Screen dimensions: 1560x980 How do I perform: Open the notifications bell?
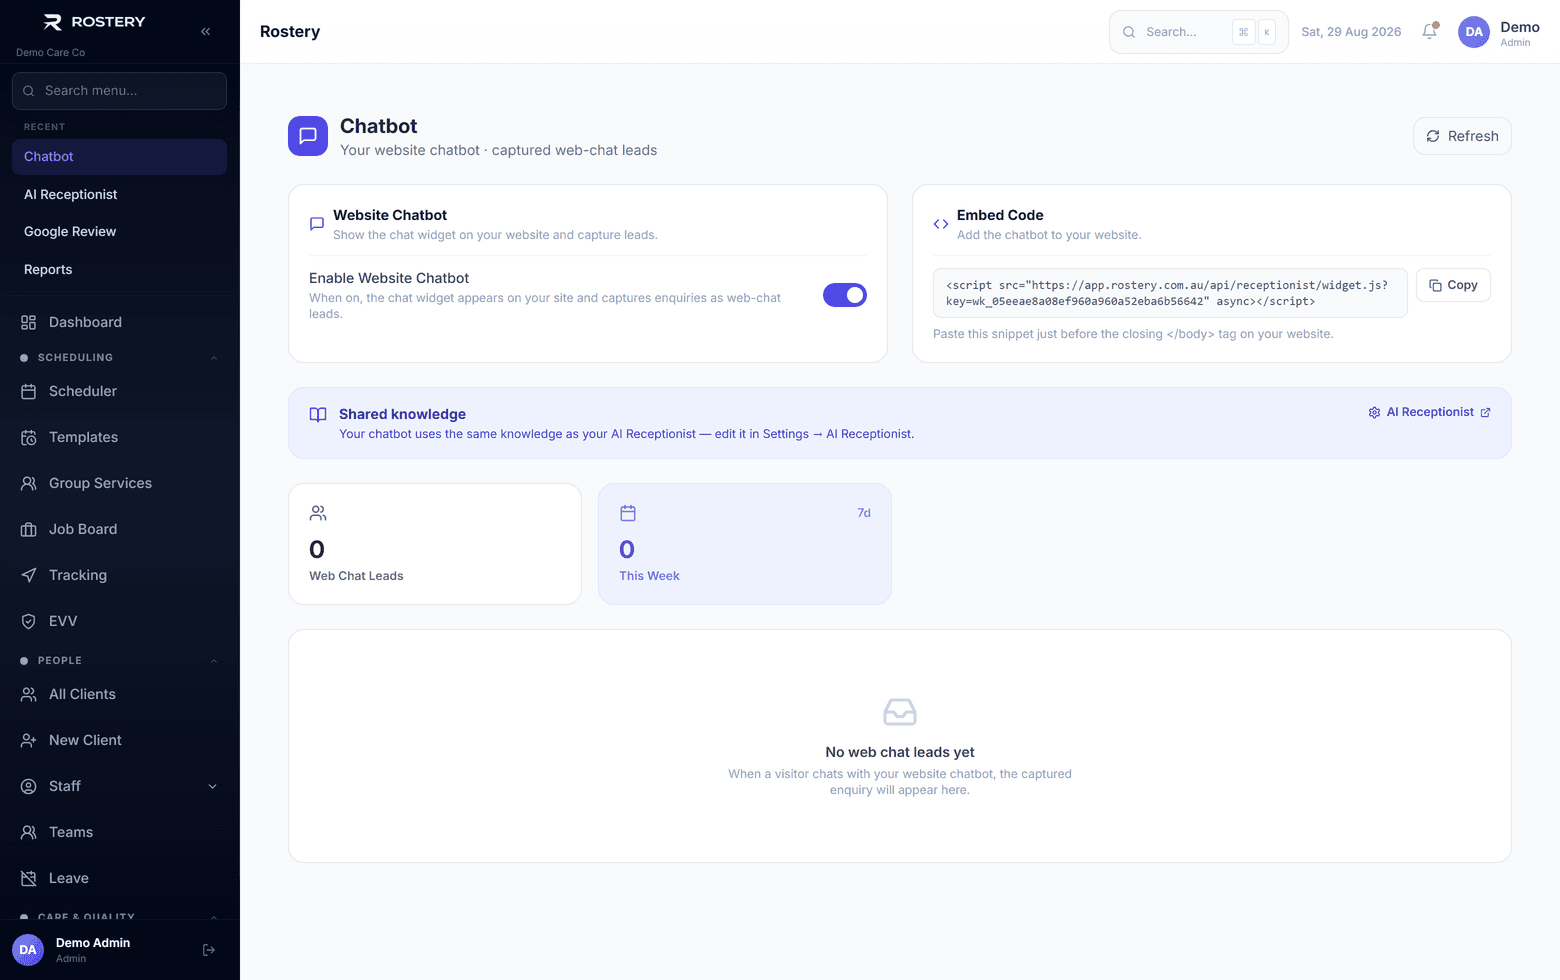(1430, 31)
